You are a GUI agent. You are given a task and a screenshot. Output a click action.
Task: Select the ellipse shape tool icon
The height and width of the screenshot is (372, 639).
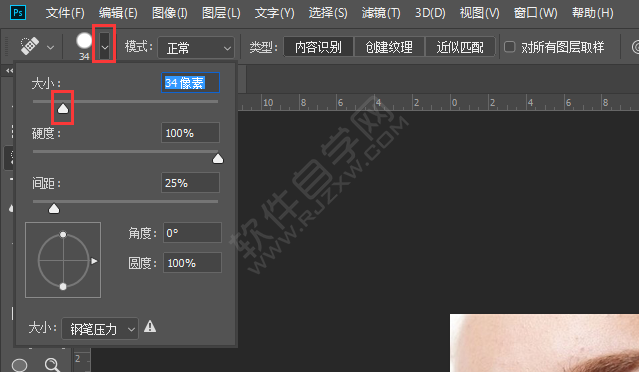[20, 365]
